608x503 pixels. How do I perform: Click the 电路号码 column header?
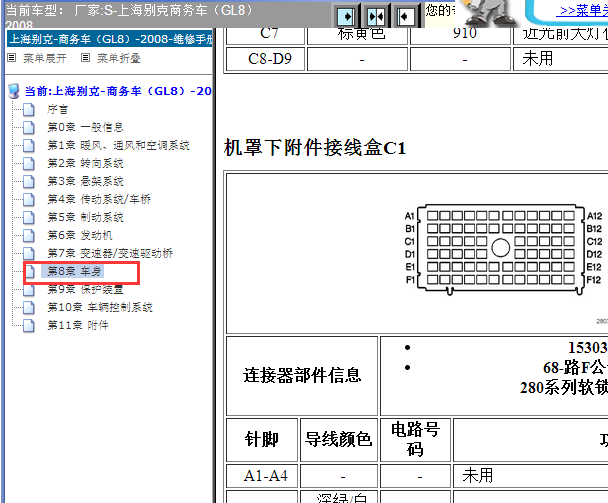(415, 440)
